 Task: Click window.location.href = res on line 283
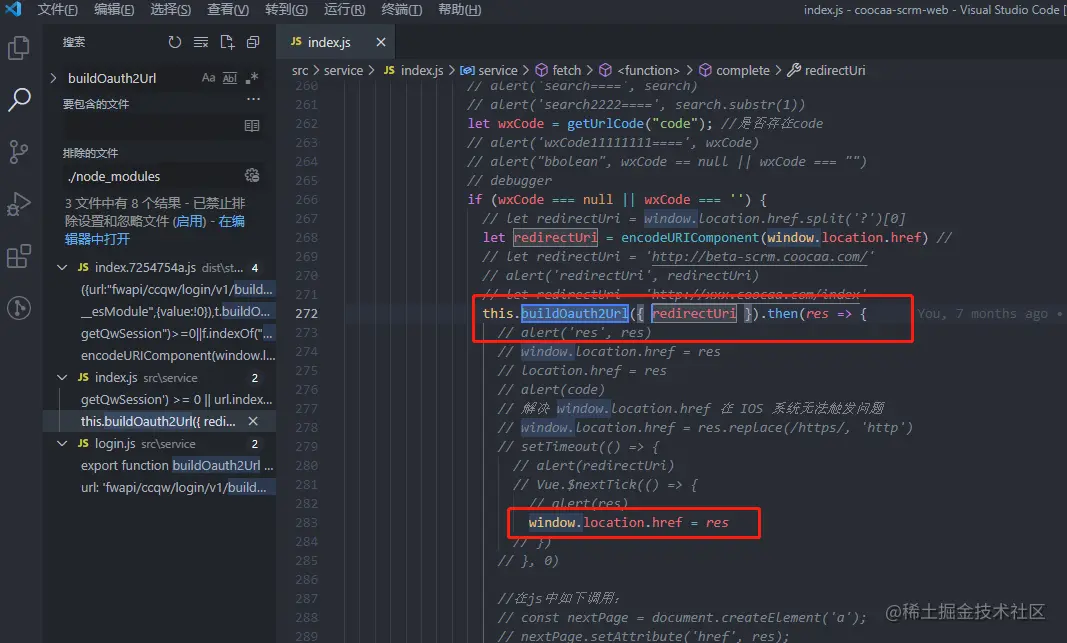click(628, 523)
